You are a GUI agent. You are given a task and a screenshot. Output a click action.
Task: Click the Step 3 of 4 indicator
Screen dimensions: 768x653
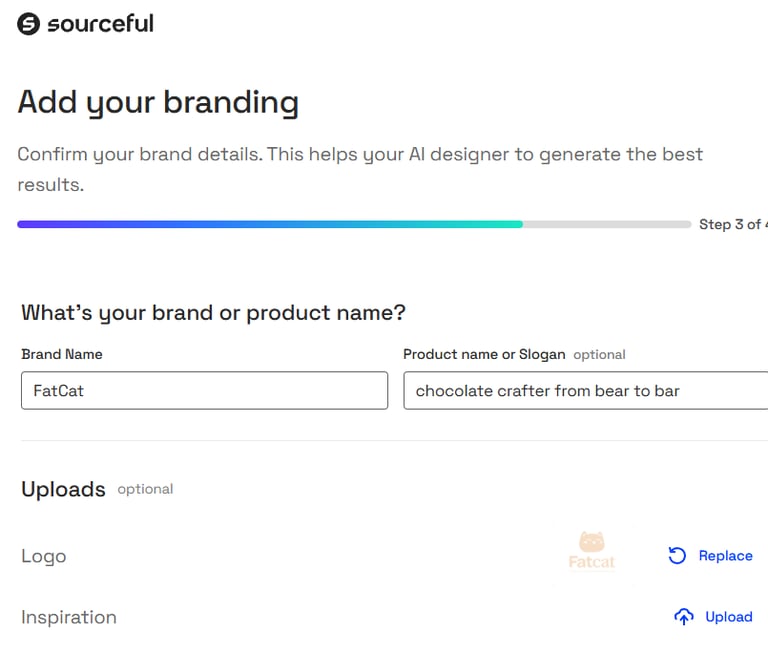point(731,224)
